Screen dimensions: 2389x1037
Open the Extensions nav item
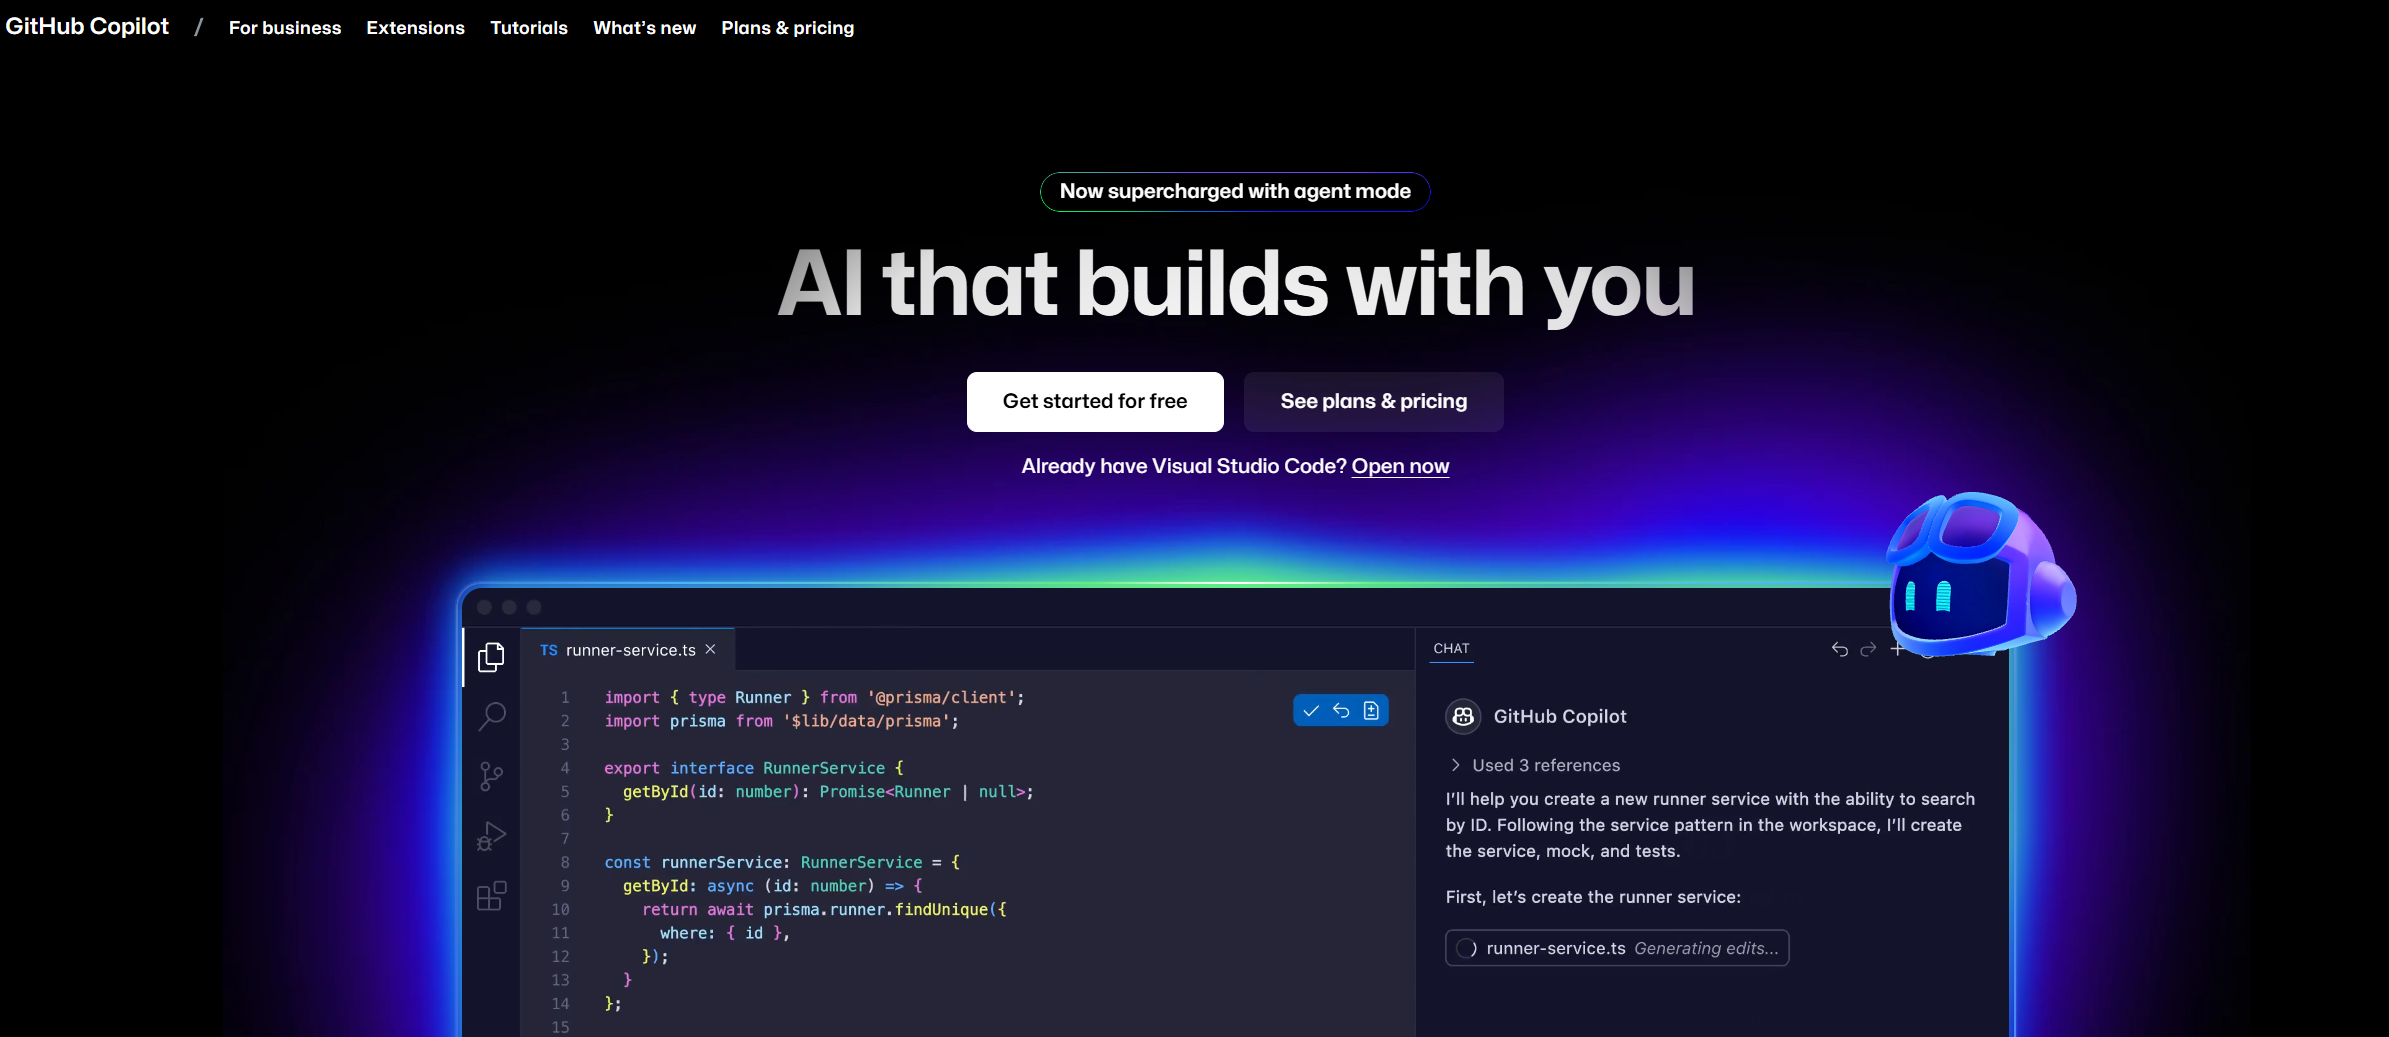point(415,28)
